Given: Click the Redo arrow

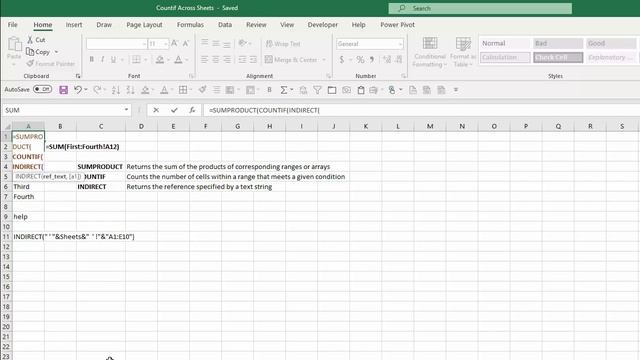Looking at the screenshot, I should [97, 89].
